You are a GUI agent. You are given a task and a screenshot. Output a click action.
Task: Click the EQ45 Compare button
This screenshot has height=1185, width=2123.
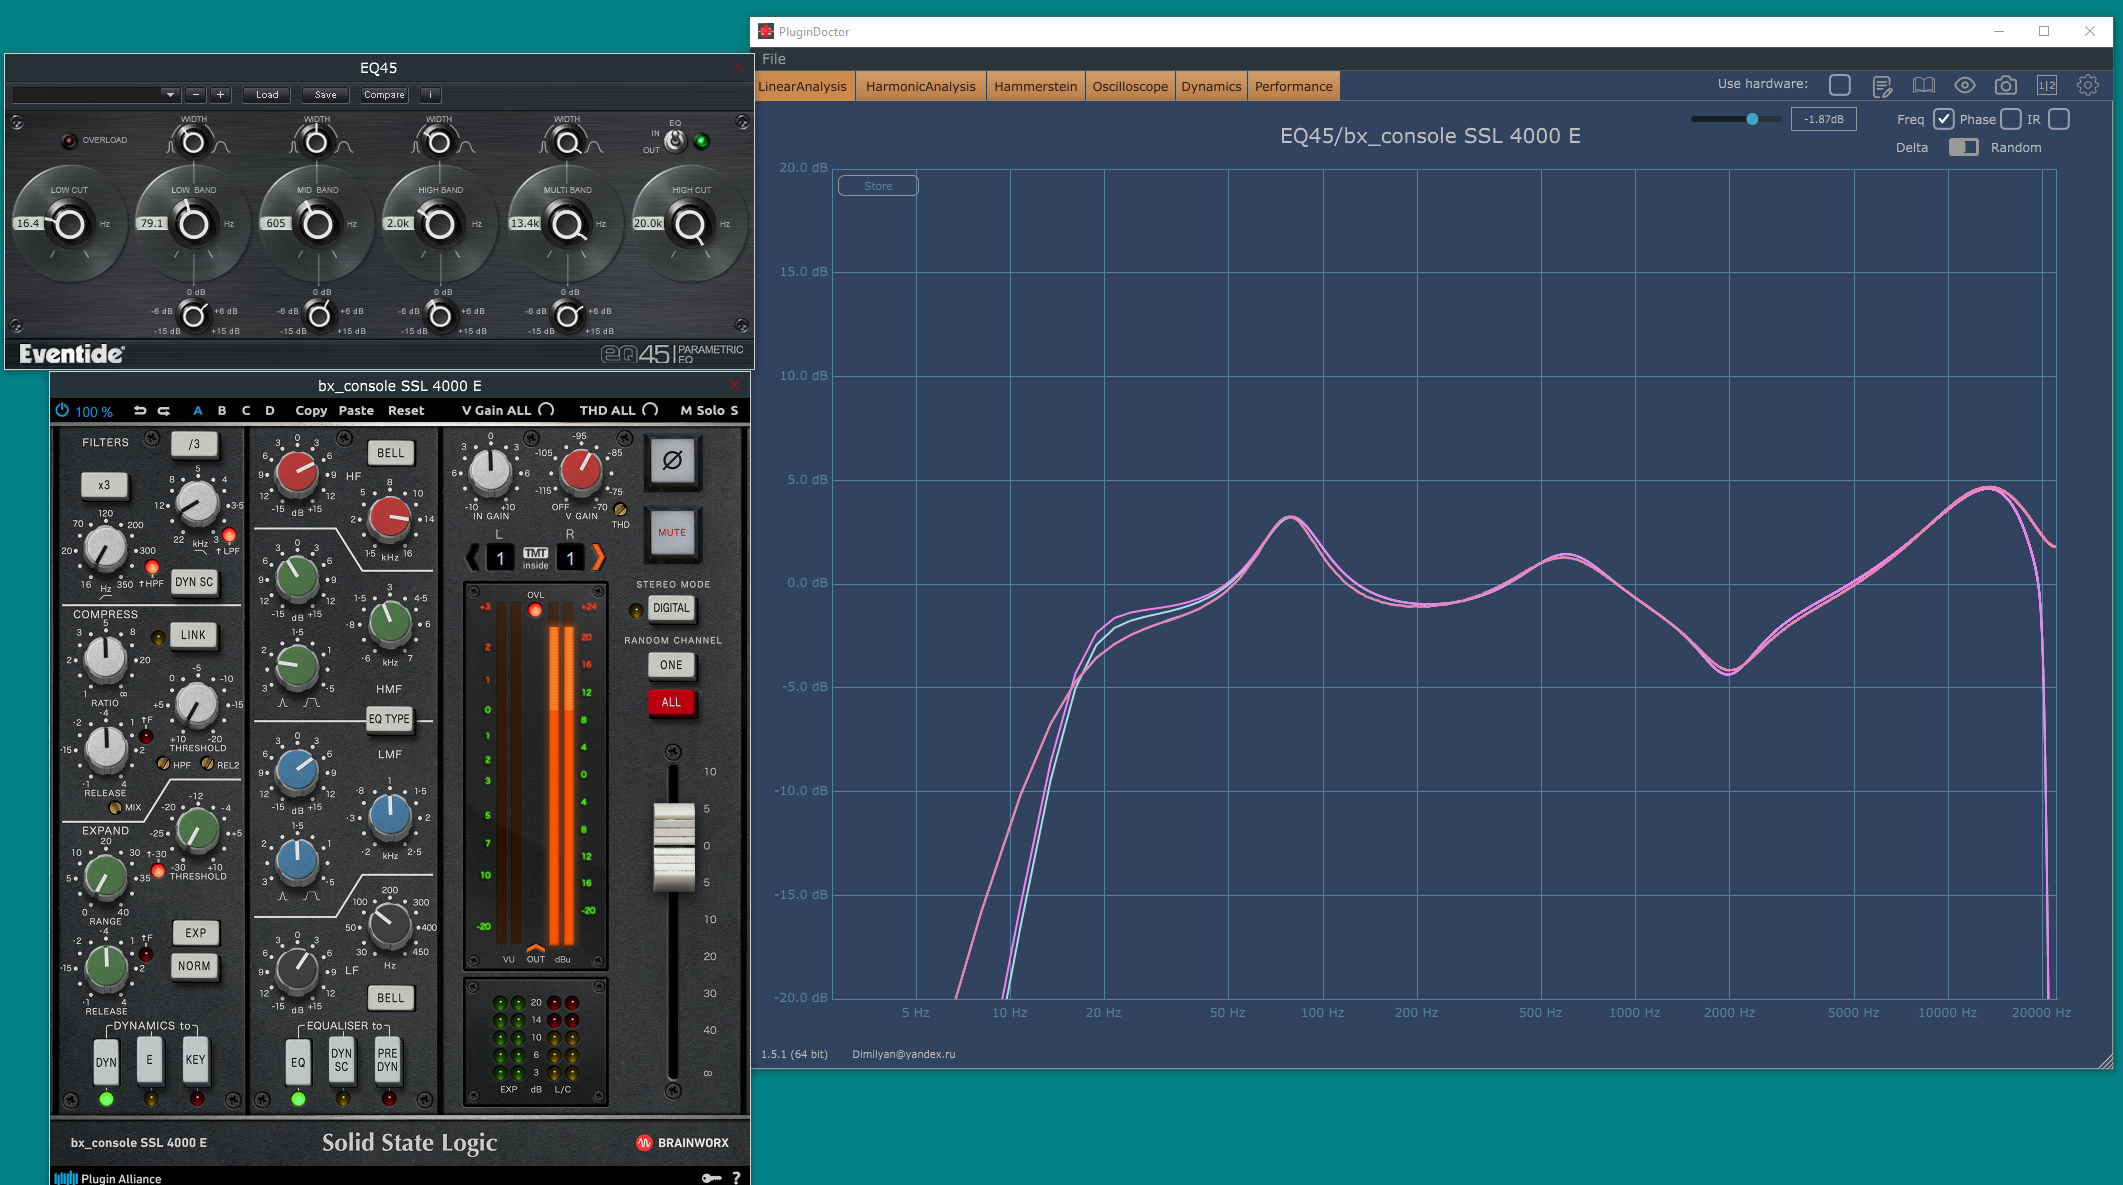coord(384,95)
